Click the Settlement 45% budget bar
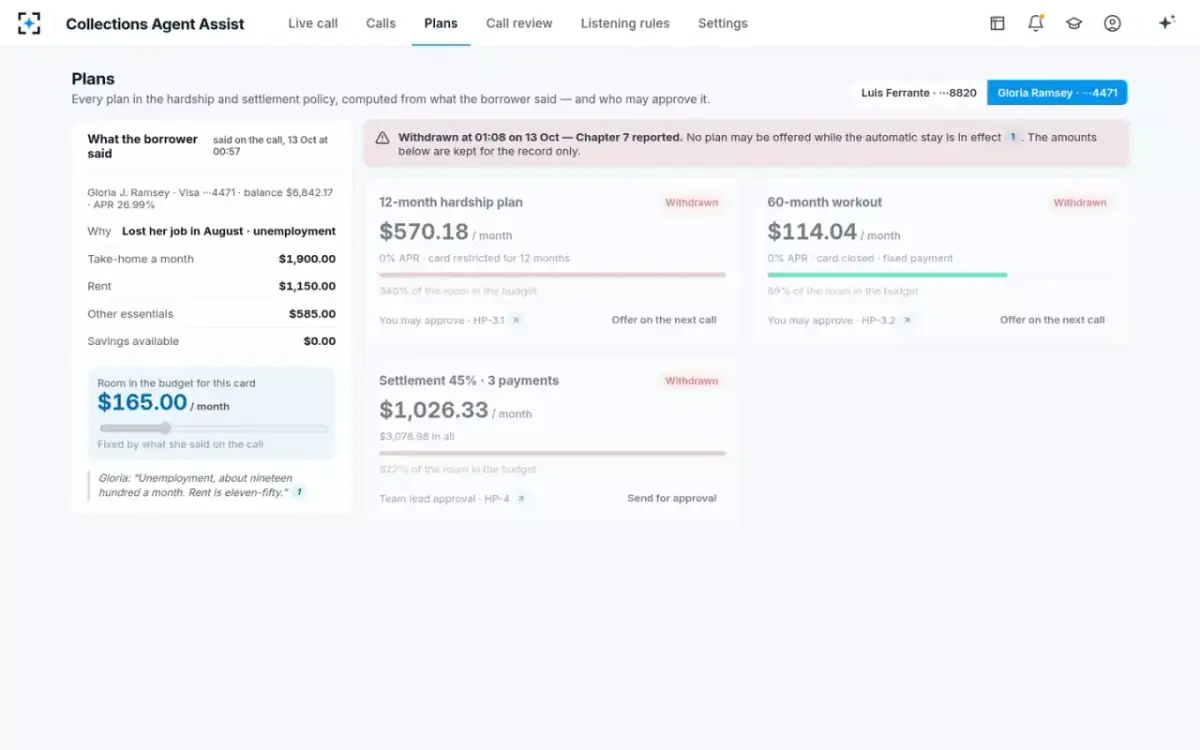This screenshot has width=1200, height=750. tap(552, 453)
